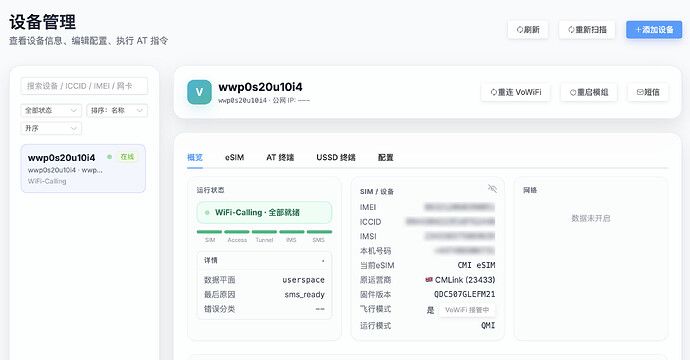The image size is (690, 360).
Task: Click the Access progress segment
Action: (237, 231)
